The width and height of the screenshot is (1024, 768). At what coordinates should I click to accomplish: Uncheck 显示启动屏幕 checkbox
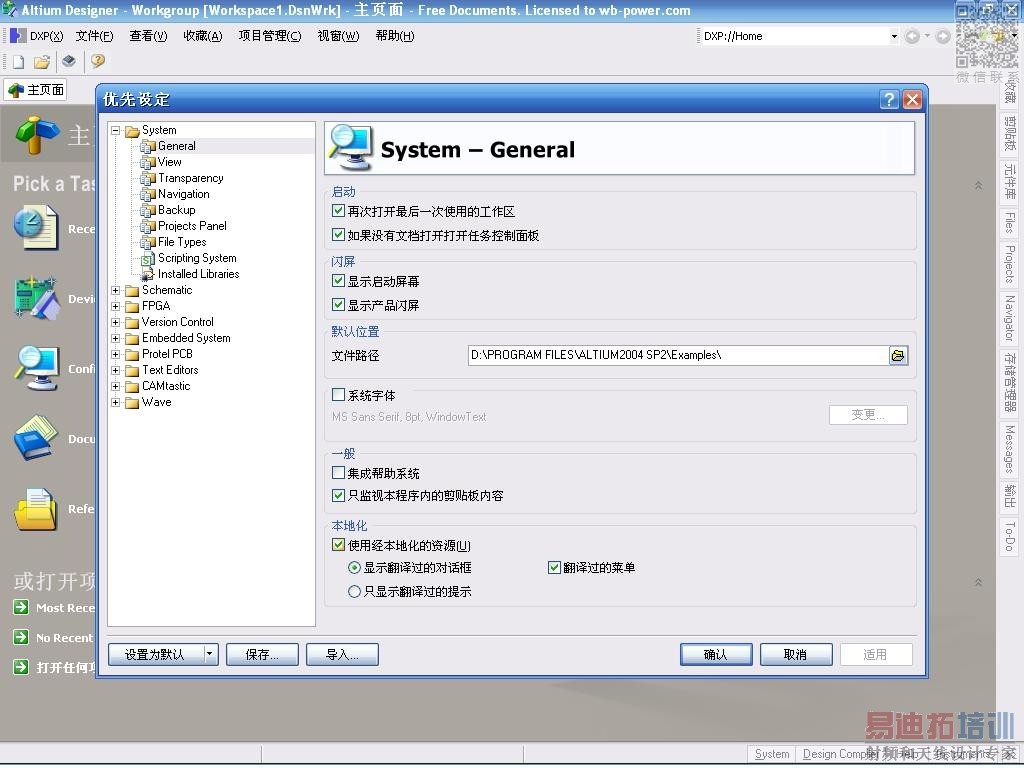[338, 281]
